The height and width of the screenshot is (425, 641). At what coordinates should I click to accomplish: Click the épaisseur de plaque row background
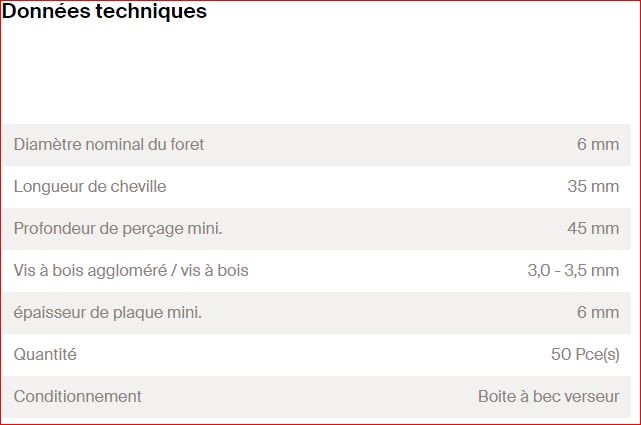click(316, 313)
